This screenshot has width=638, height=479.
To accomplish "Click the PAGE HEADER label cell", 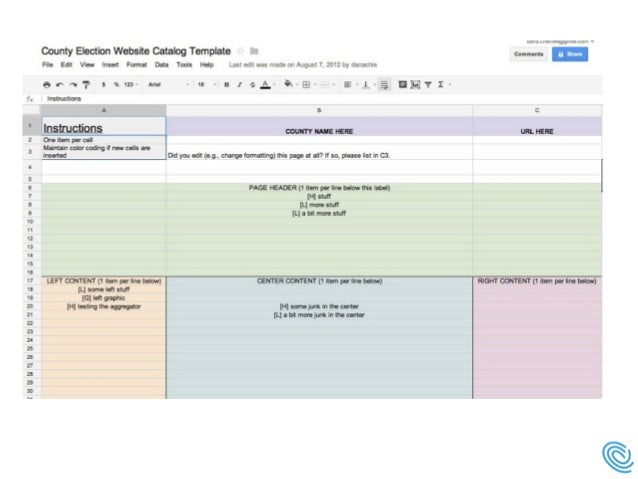I will pyautogui.click(x=319, y=188).
